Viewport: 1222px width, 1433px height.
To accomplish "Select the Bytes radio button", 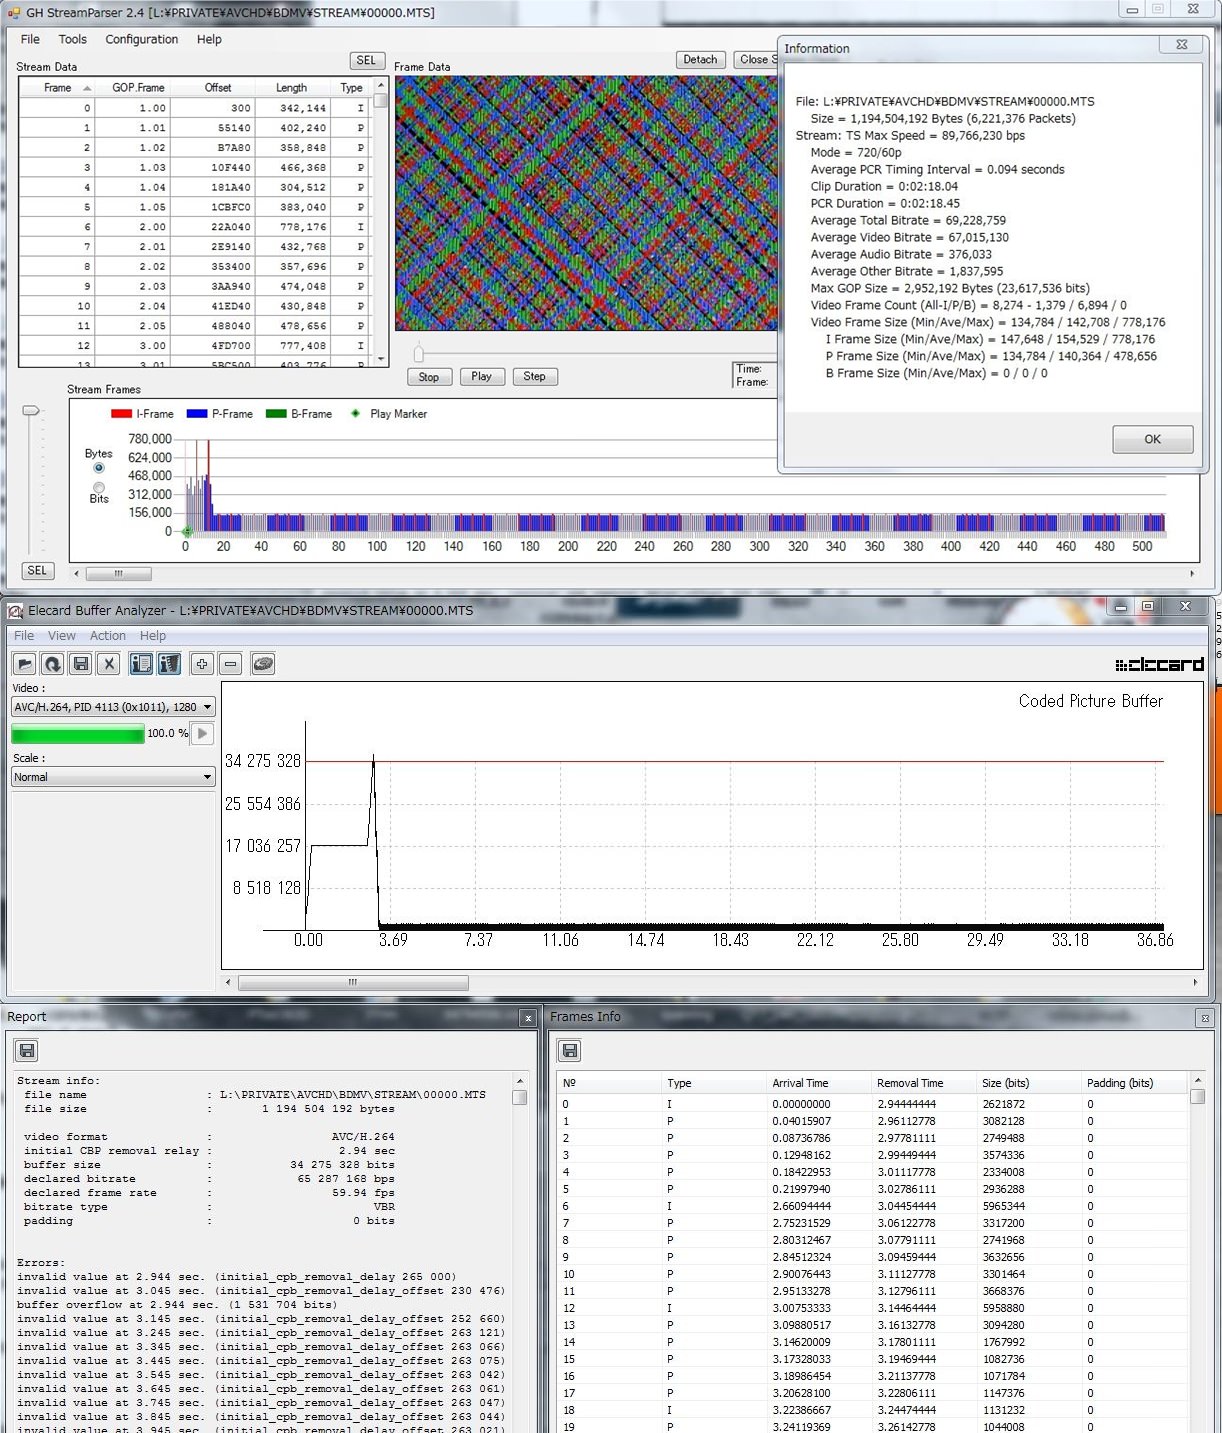I will (99, 468).
